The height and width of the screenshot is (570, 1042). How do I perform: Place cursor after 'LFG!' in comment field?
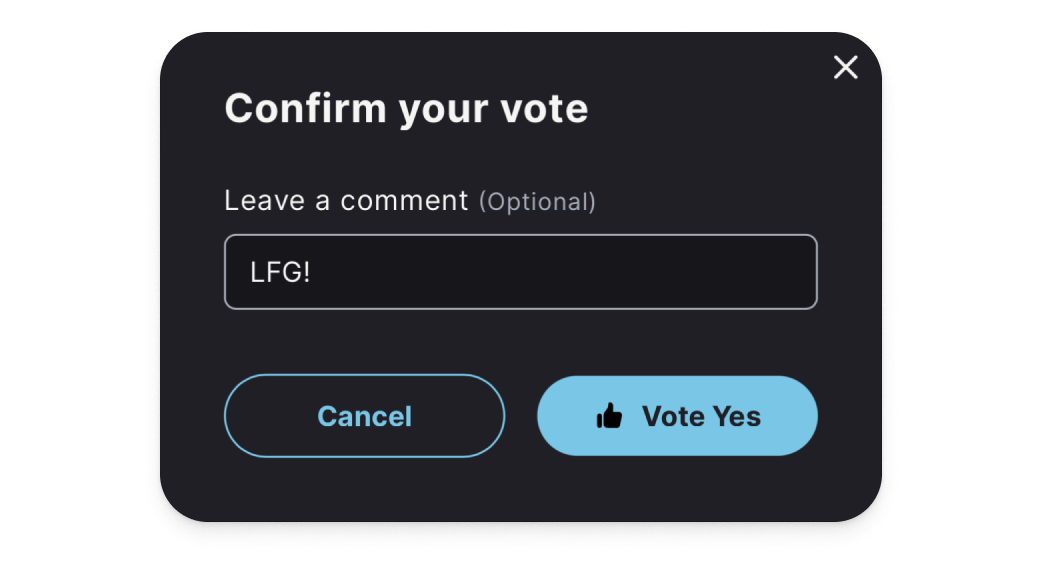pos(313,272)
